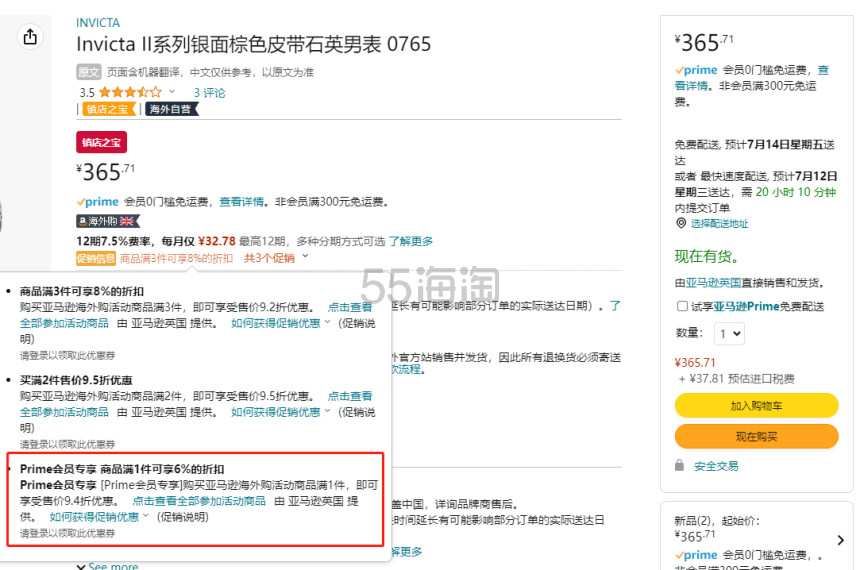Click the prime logo in new offers box

click(696, 555)
